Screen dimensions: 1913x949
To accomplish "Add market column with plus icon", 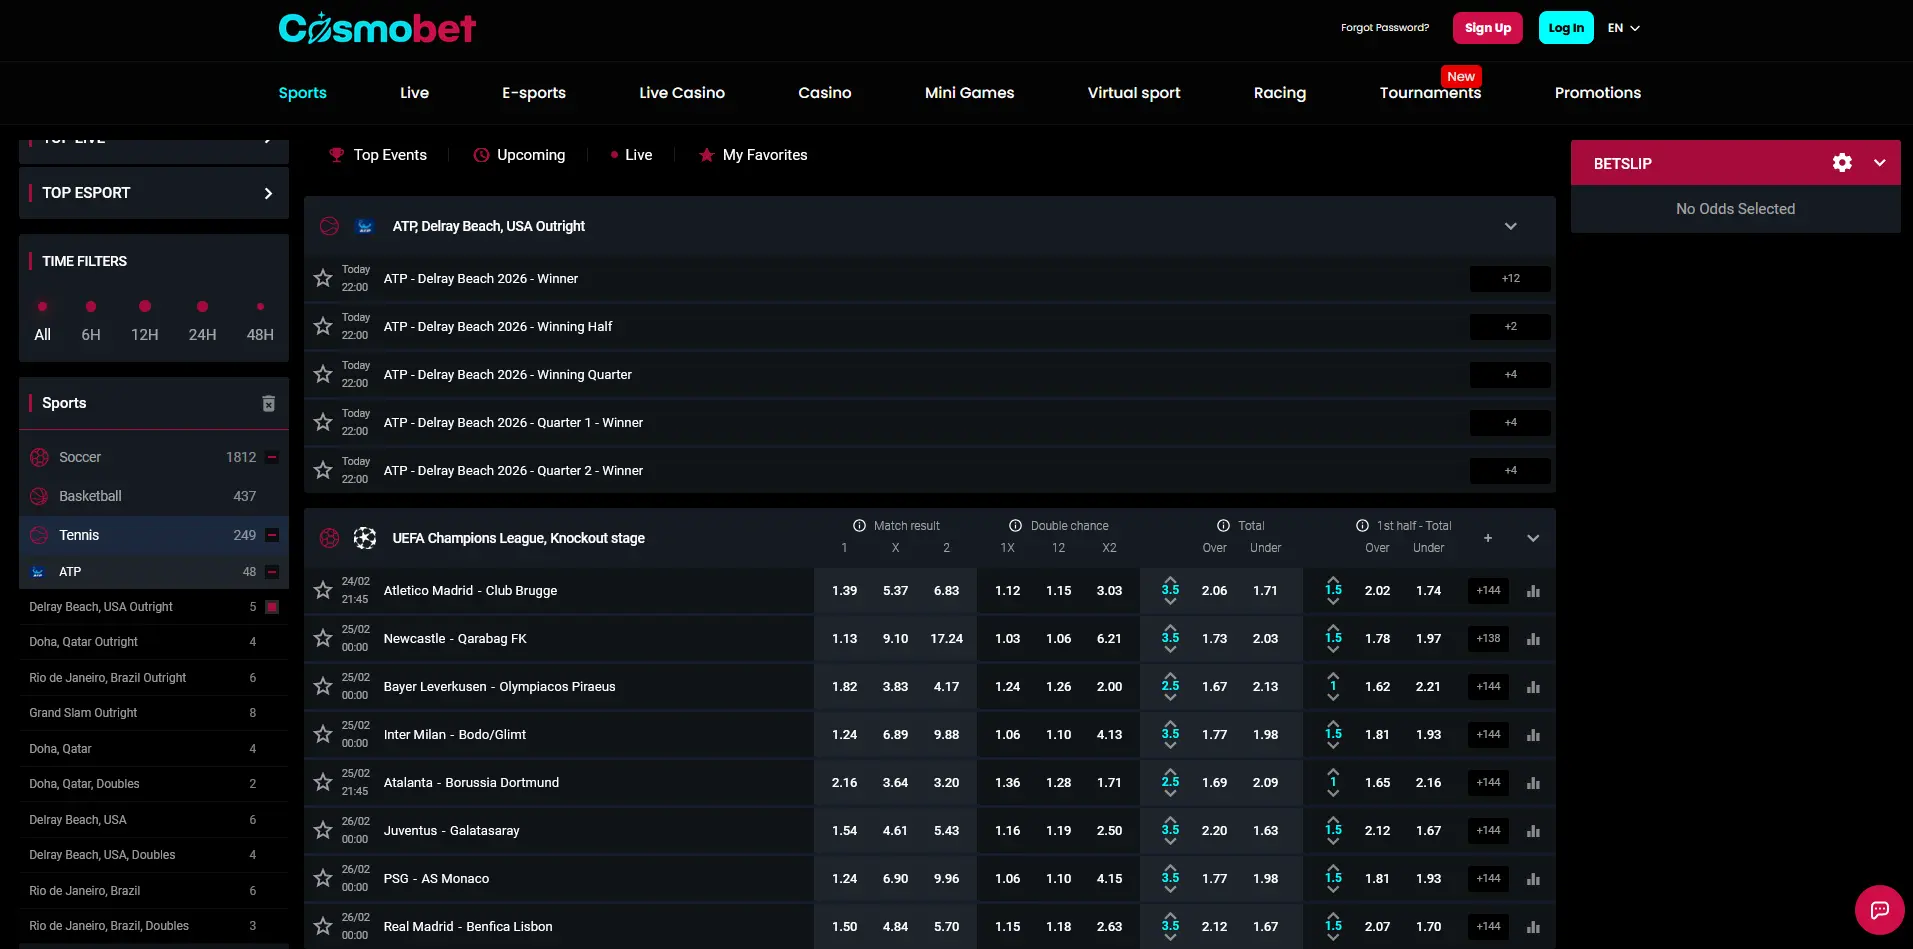I will 1487,538.
